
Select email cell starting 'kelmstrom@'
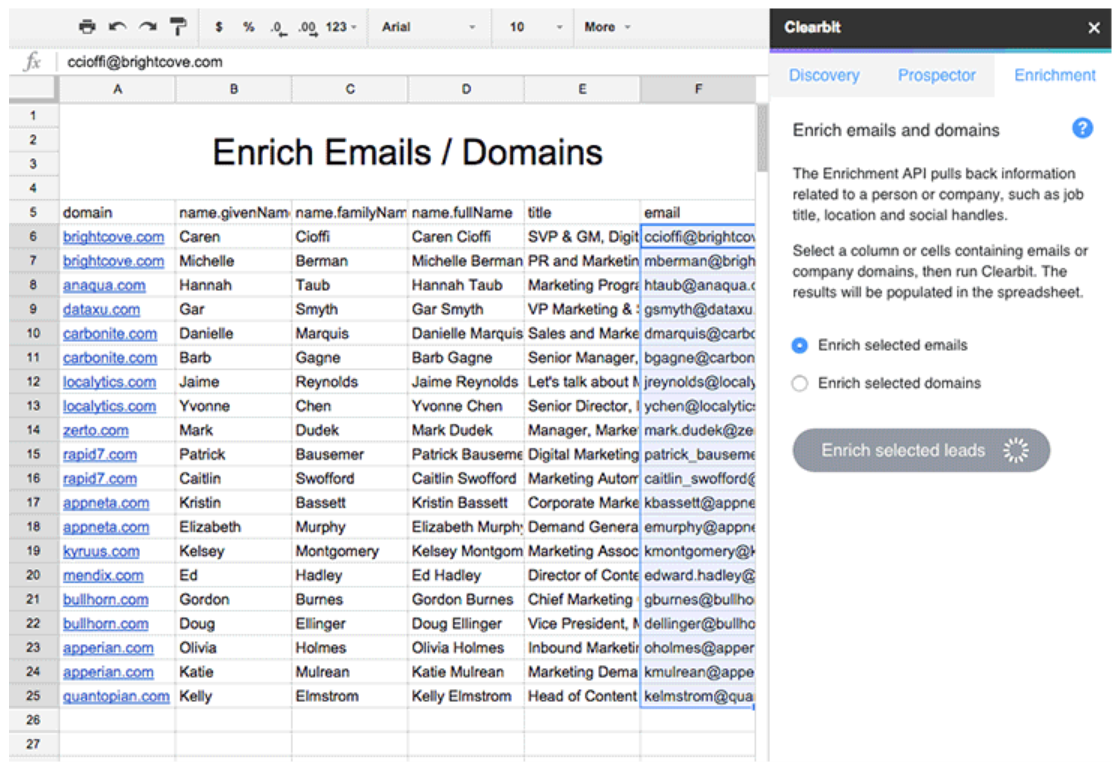pyautogui.click(x=698, y=696)
